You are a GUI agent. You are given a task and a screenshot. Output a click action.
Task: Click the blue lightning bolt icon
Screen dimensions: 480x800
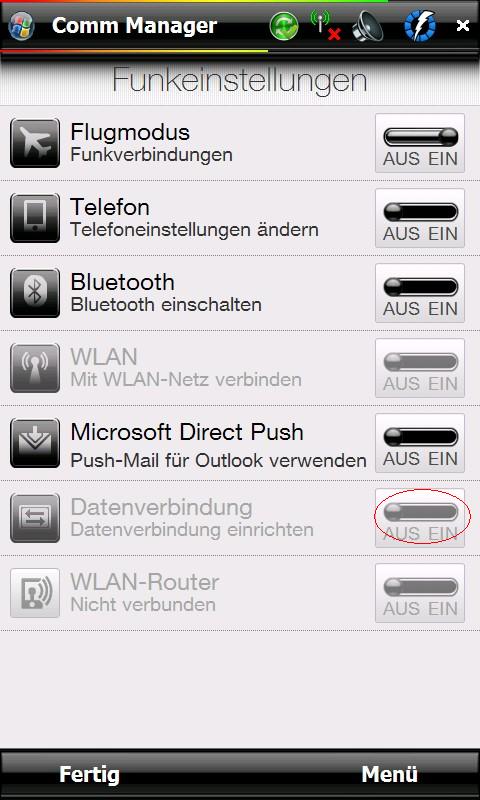420,26
